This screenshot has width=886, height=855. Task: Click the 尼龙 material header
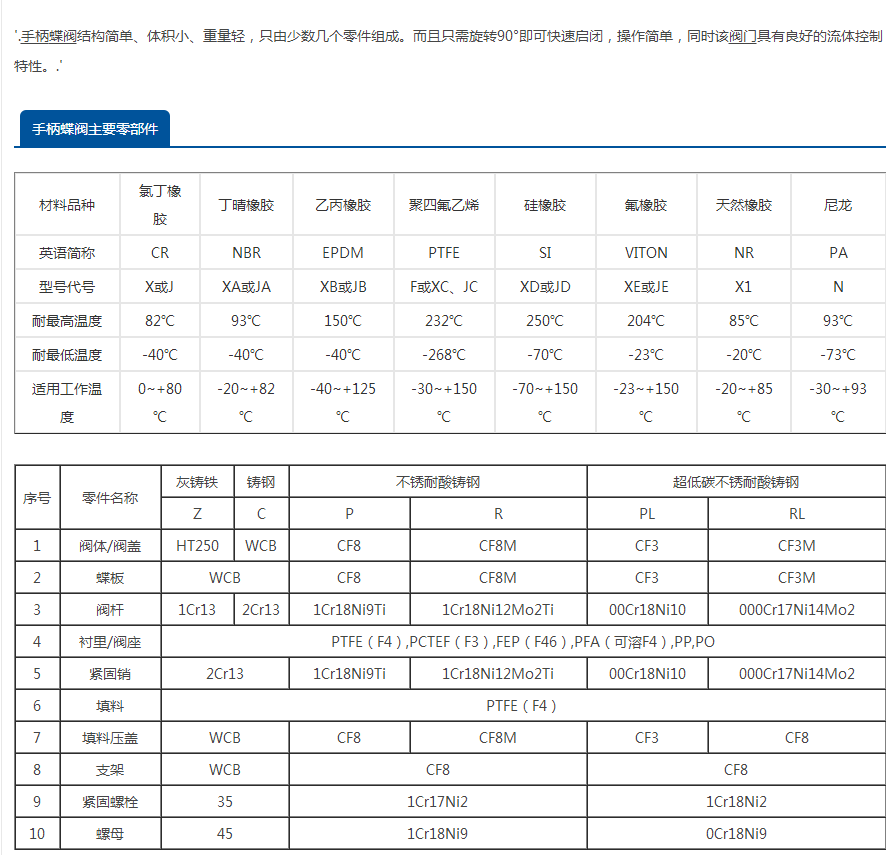[x=837, y=205]
